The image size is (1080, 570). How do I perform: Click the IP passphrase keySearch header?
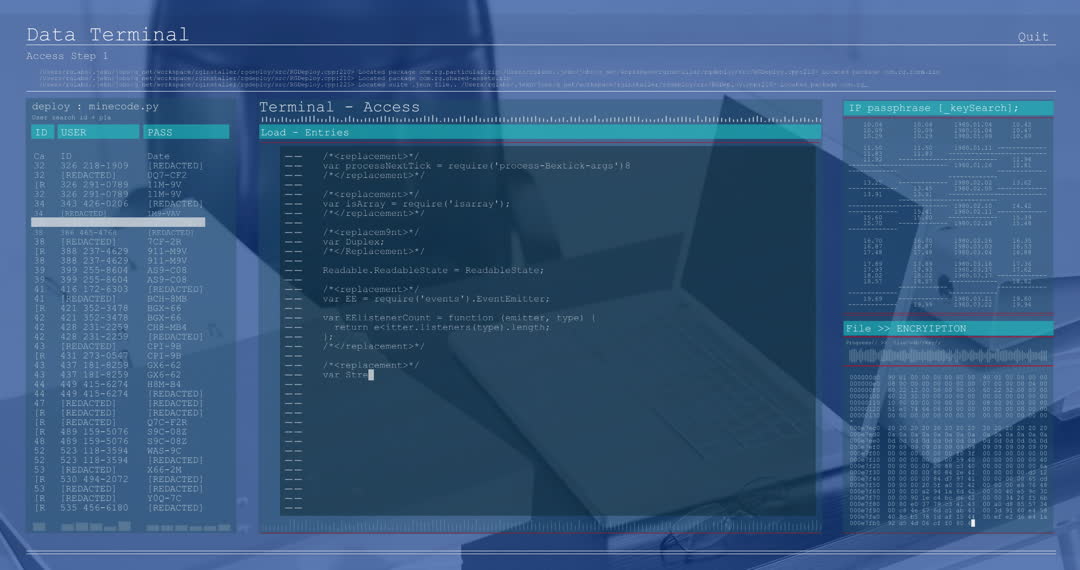(x=948, y=108)
